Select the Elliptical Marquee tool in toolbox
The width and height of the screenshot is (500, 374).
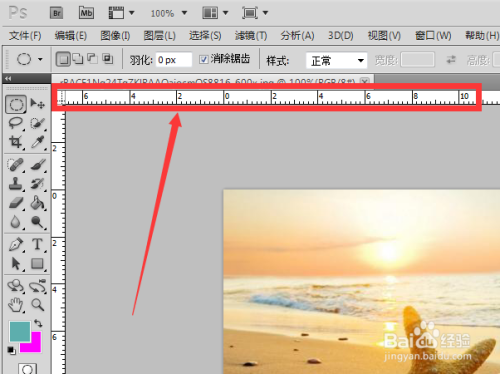pyautogui.click(x=16, y=104)
